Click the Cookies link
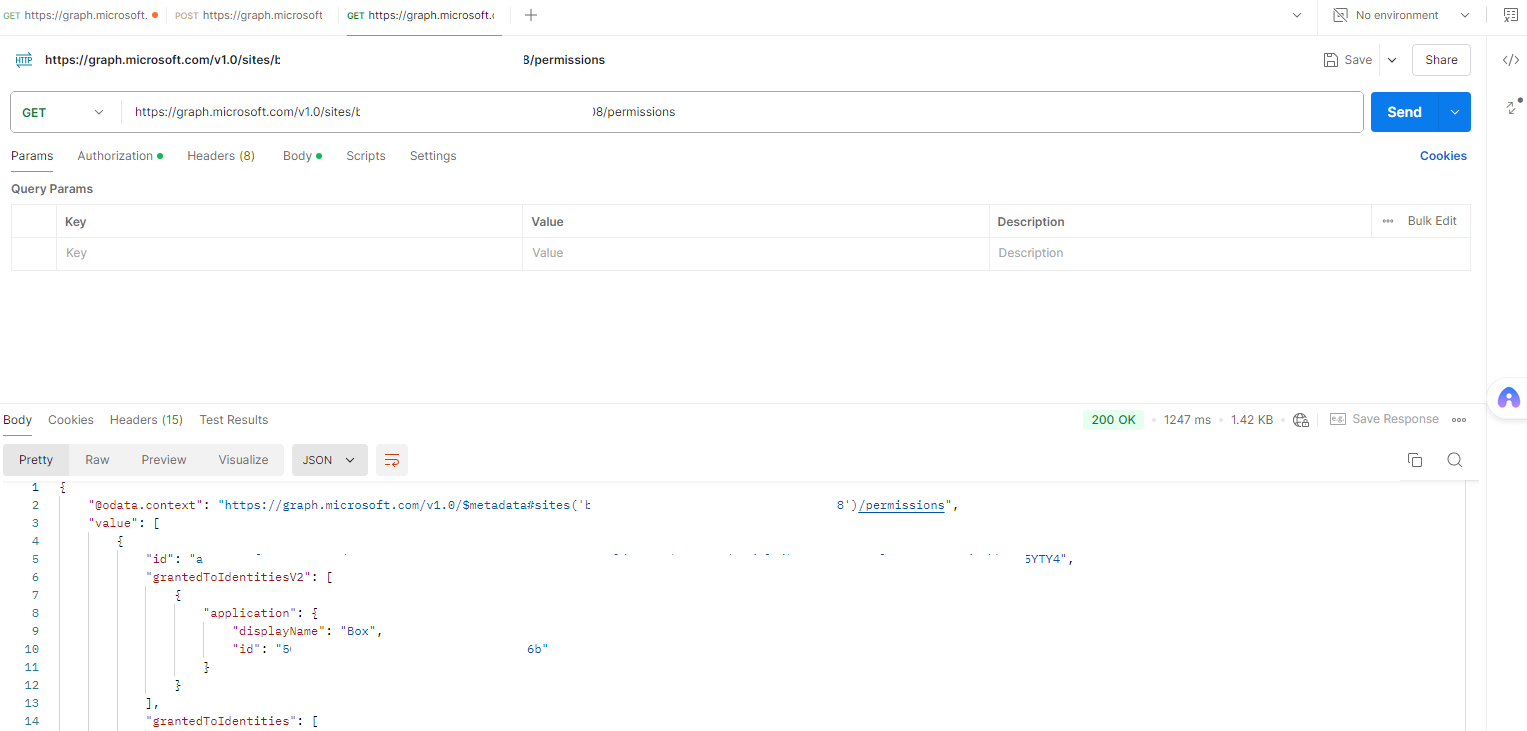The image size is (1527, 731). (x=1443, y=155)
